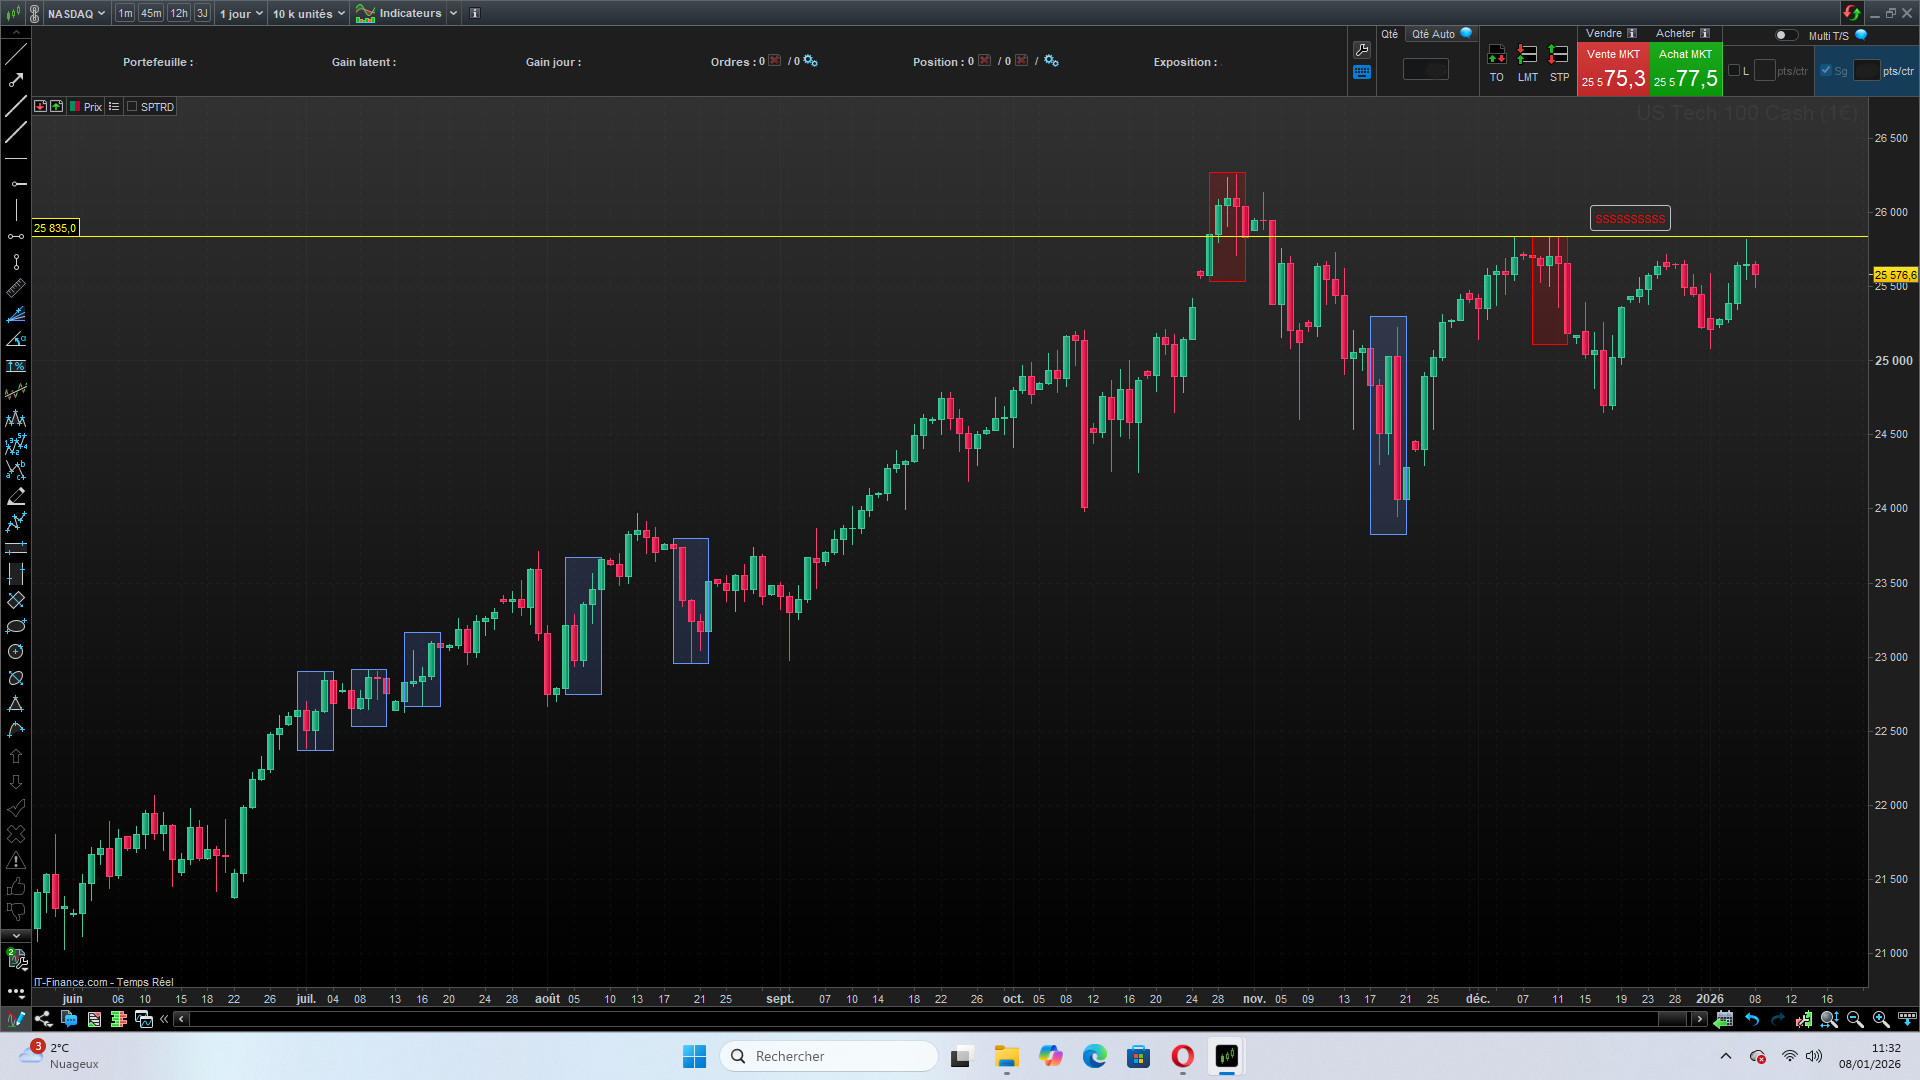Screen dimensions: 1920x1080
Task: Zoom in on the chart
Action: coord(1881,1019)
